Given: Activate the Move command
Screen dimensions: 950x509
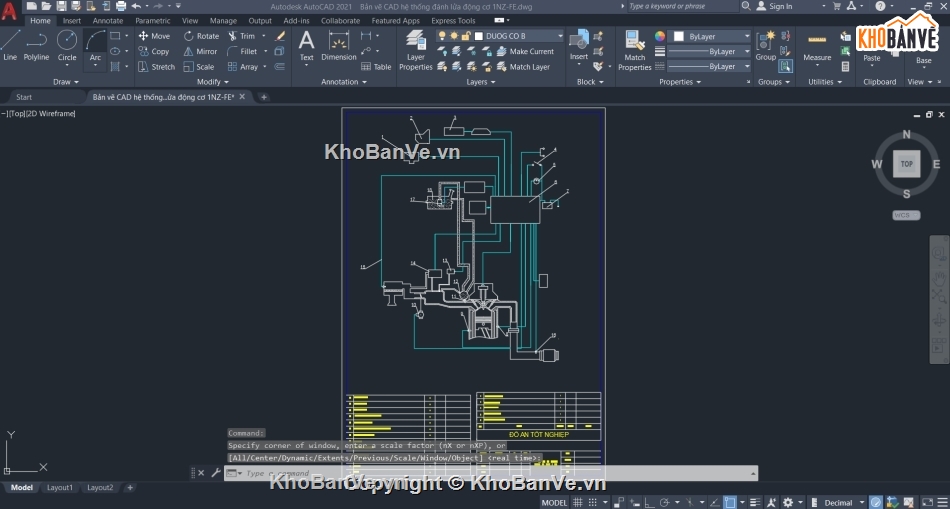Looking at the screenshot, I should pyautogui.click(x=154, y=36).
